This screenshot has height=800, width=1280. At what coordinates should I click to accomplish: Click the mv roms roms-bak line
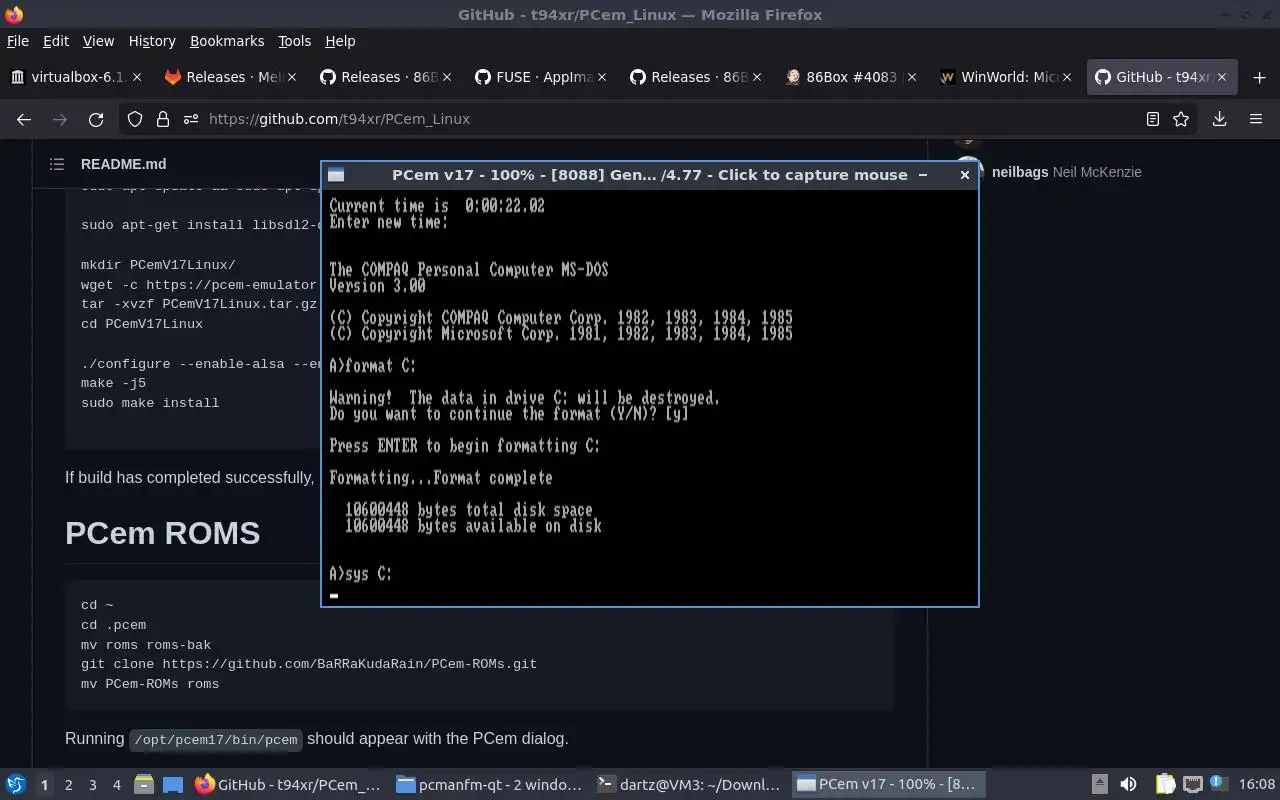(x=146, y=645)
